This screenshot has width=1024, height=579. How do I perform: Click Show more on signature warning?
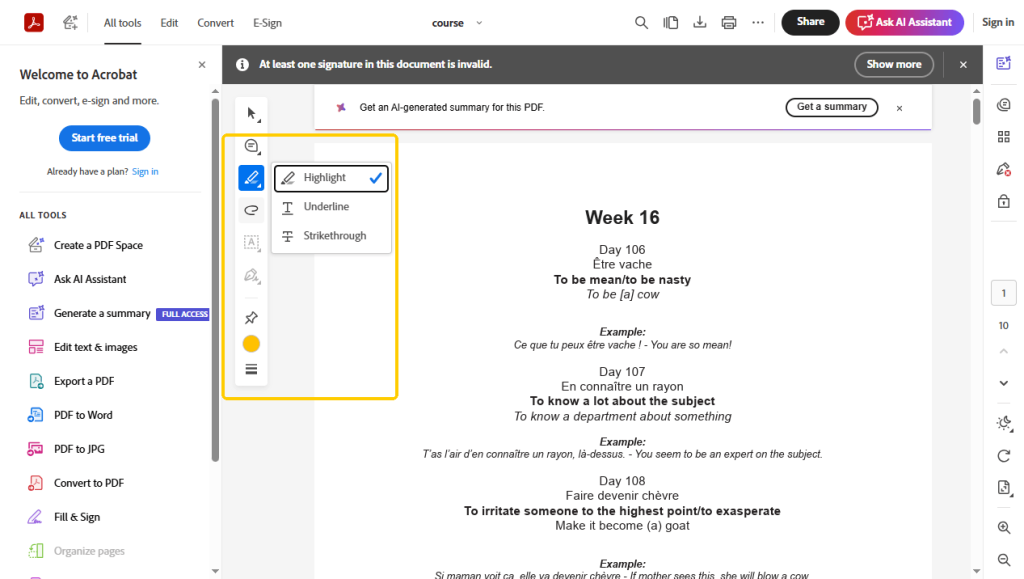(x=893, y=65)
